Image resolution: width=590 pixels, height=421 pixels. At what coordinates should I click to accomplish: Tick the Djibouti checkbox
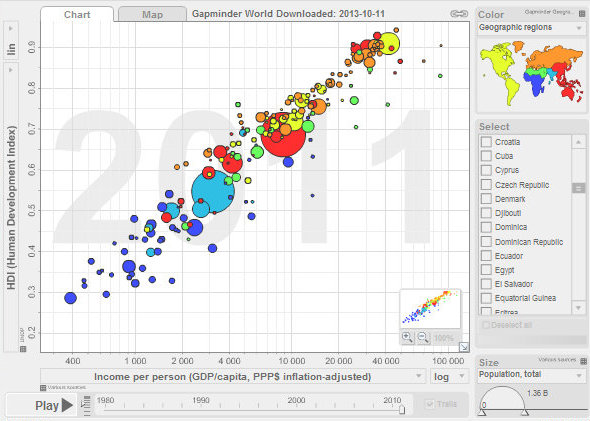pyautogui.click(x=486, y=213)
